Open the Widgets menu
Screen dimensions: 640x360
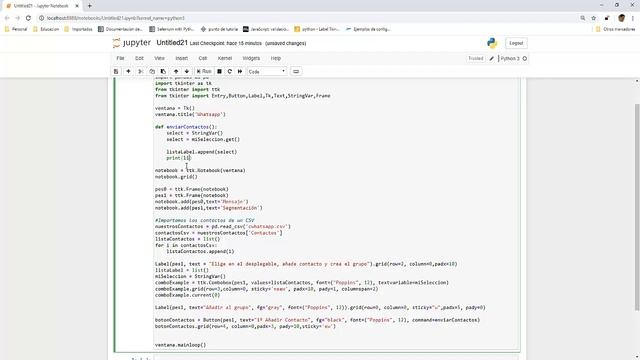pyautogui.click(x=251, y=58)
